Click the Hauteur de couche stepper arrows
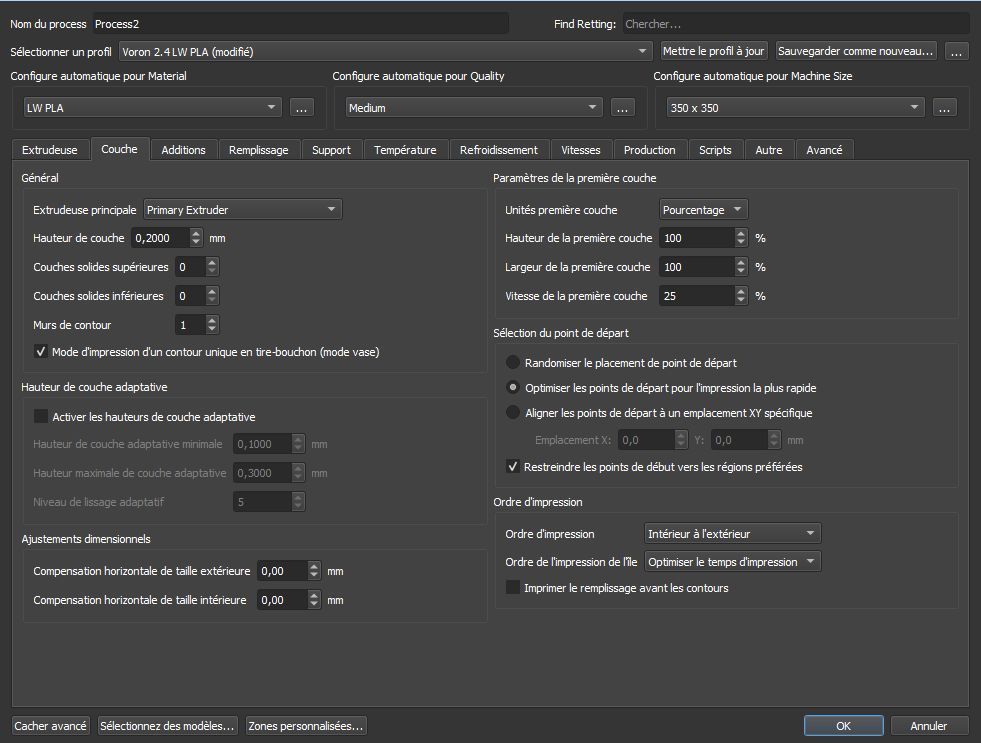The image size is (981, 743). click(x=196, y=238)
